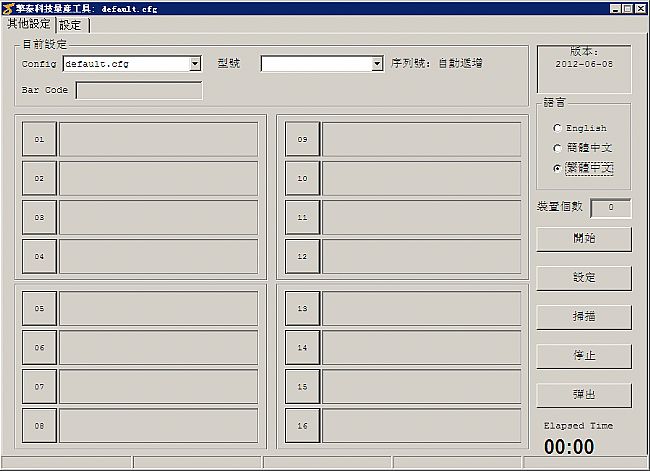Click slot button 09
Screen dimensions: 650x471
coord(302,139)
